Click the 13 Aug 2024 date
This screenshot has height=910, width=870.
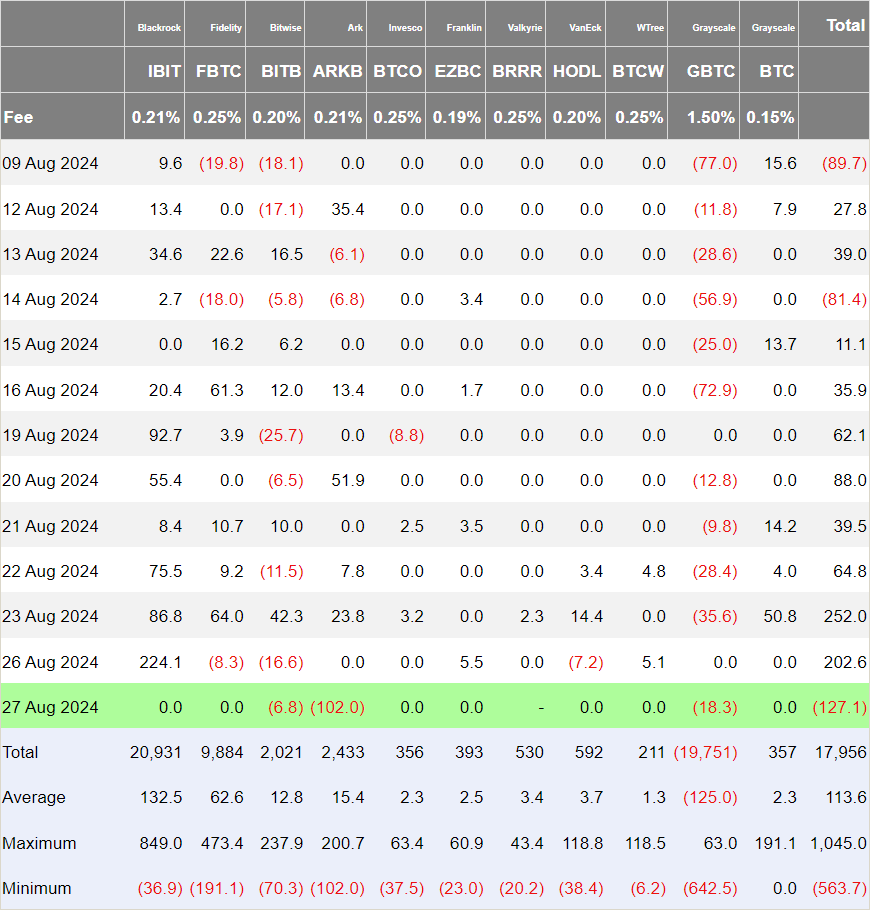tap(50, 254)
